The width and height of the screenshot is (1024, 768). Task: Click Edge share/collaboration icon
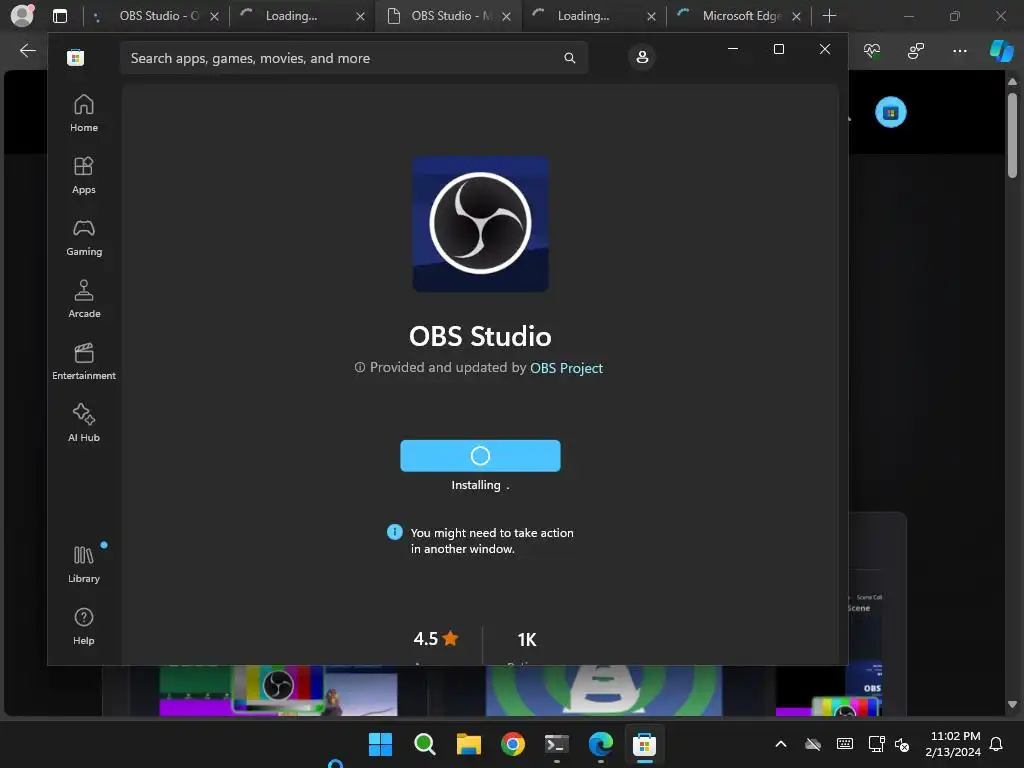916,50
